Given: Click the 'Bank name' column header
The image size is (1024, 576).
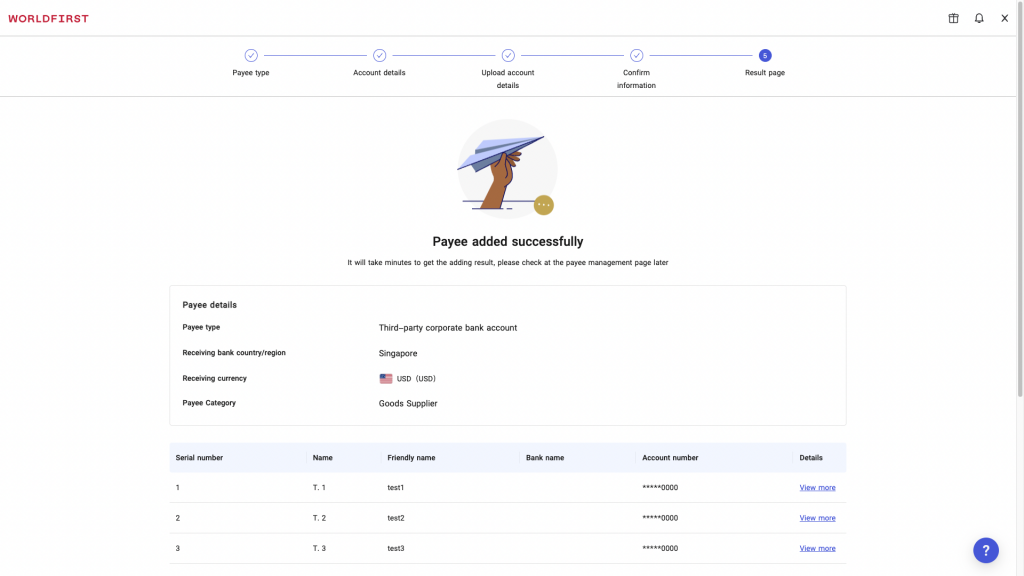Looking at the screenshot, I should (x=545, y=458).
